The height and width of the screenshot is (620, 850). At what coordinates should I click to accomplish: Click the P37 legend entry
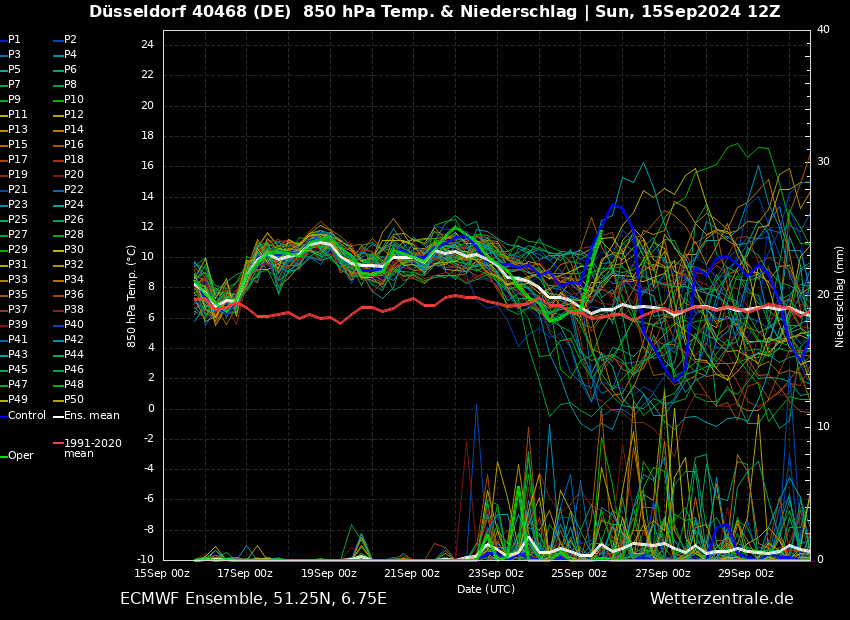click(18, 310)
